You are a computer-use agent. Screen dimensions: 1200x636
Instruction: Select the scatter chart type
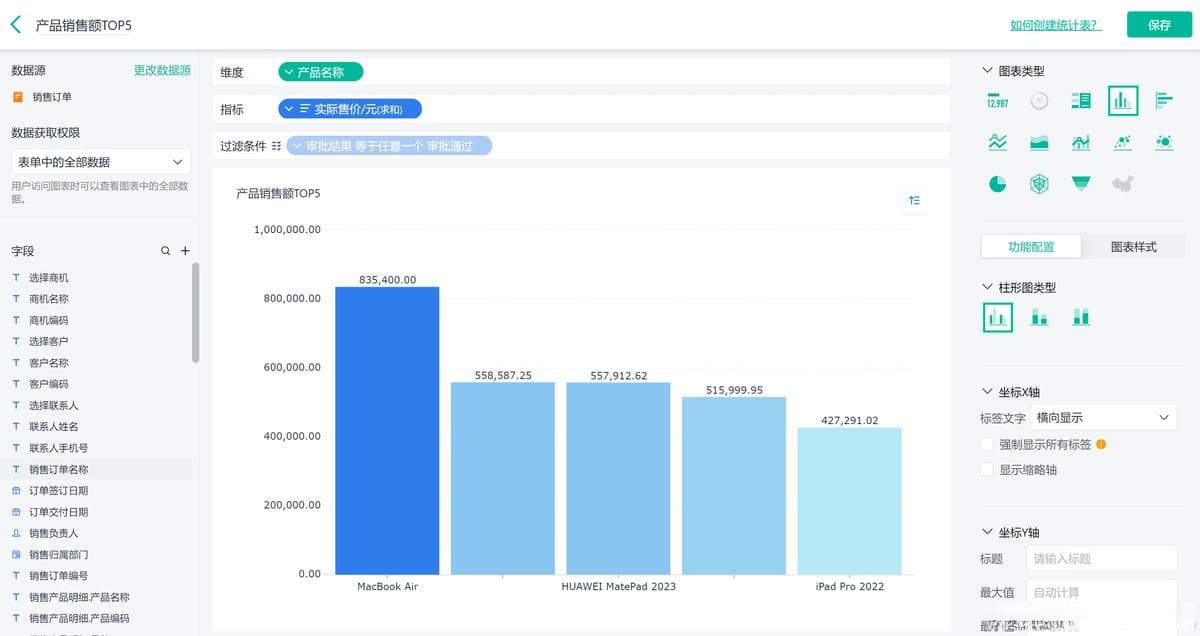1123,142
